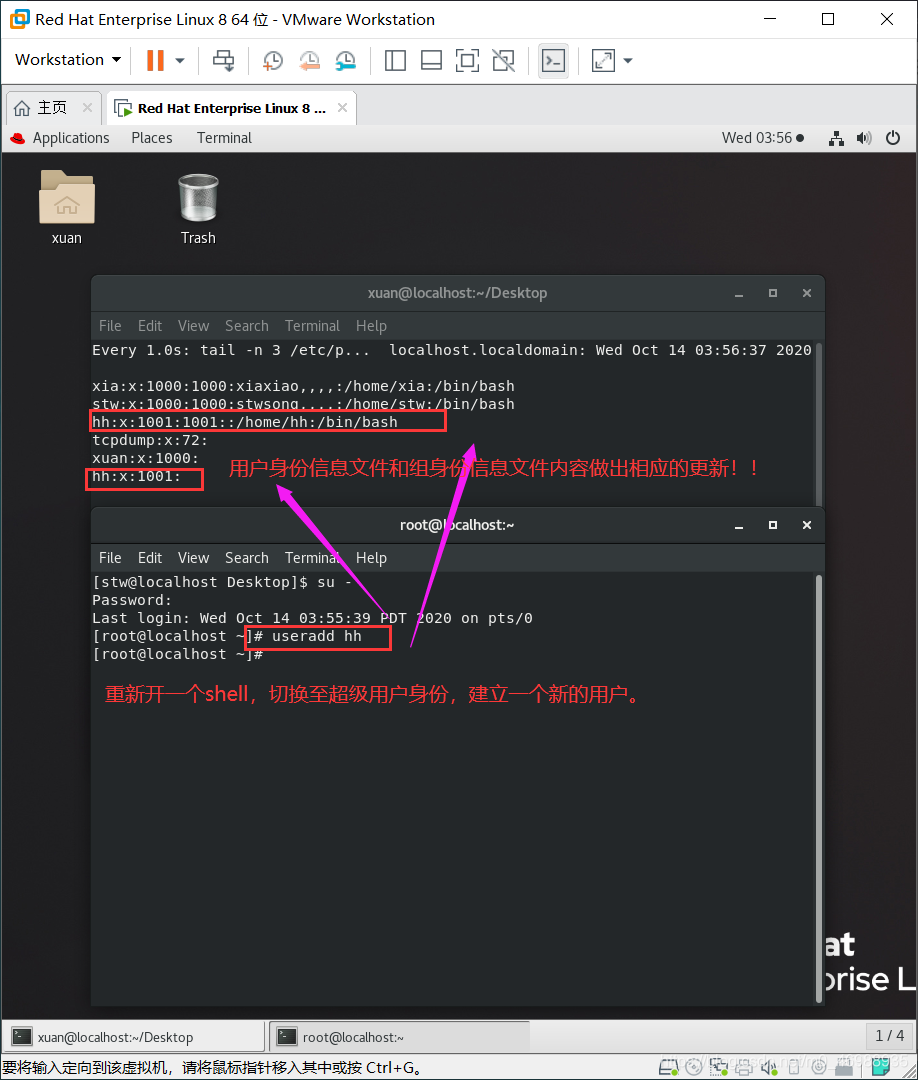Close the xuan@localhost terminal window

(806, 293)
